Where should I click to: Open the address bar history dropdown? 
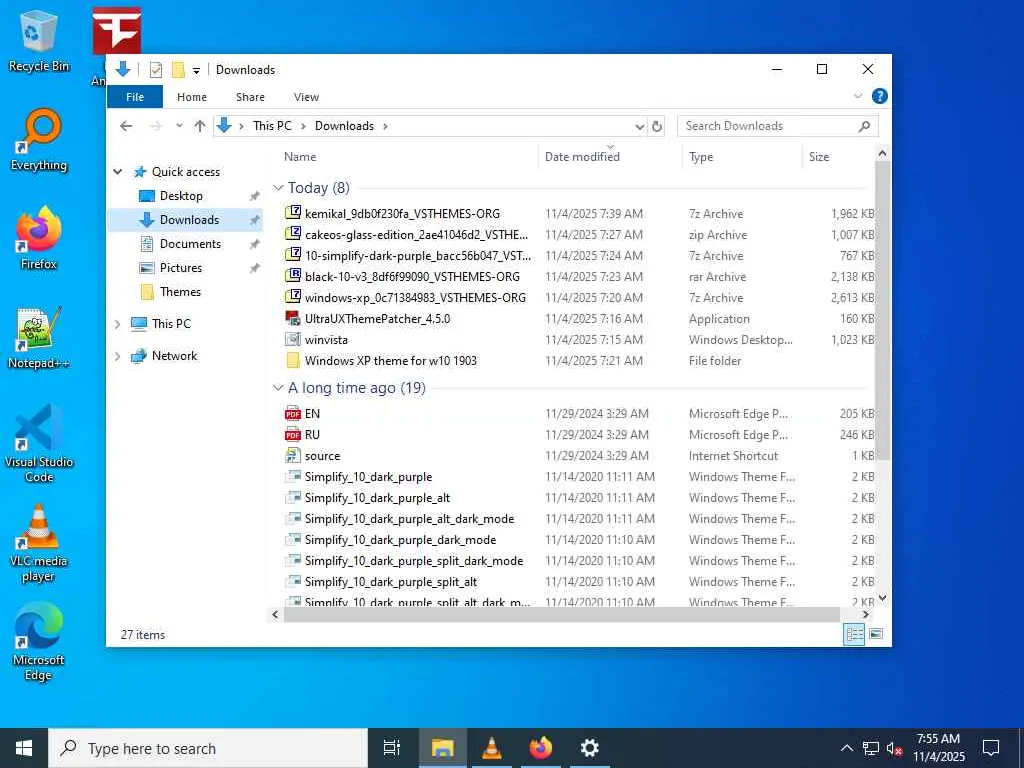(x=639, y=127)
